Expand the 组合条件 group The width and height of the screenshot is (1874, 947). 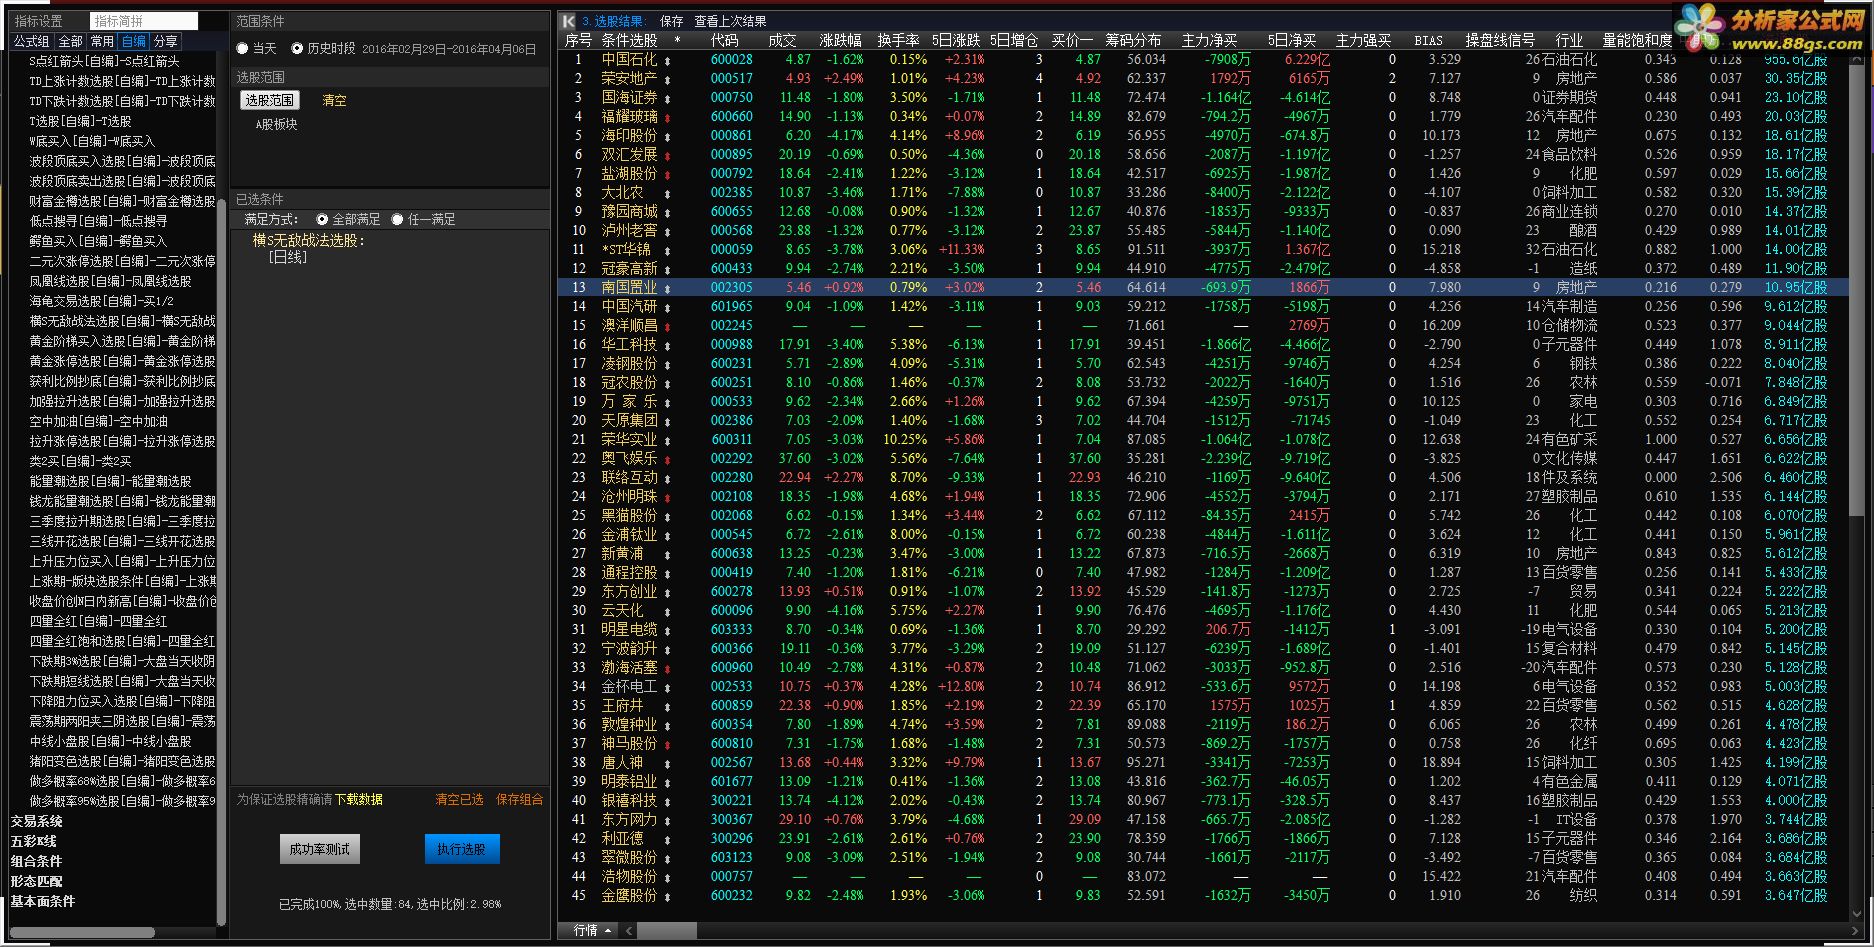[37, 861]
